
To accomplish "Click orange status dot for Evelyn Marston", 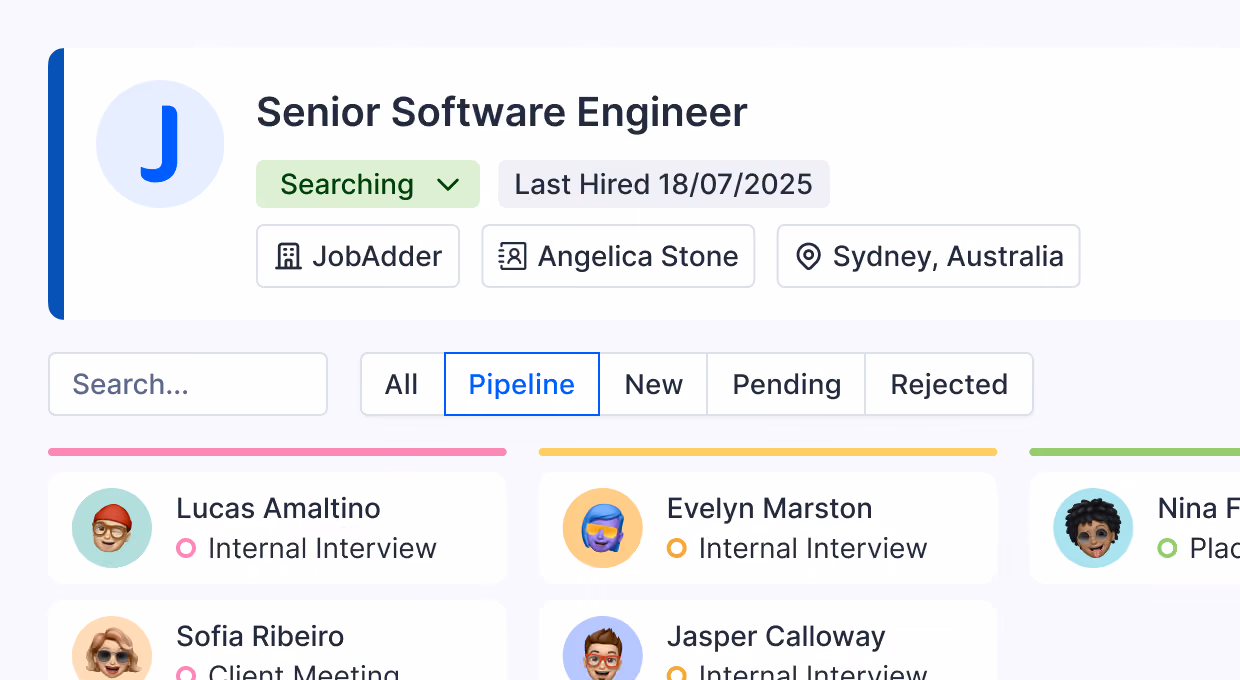I will tap(677, 548).
